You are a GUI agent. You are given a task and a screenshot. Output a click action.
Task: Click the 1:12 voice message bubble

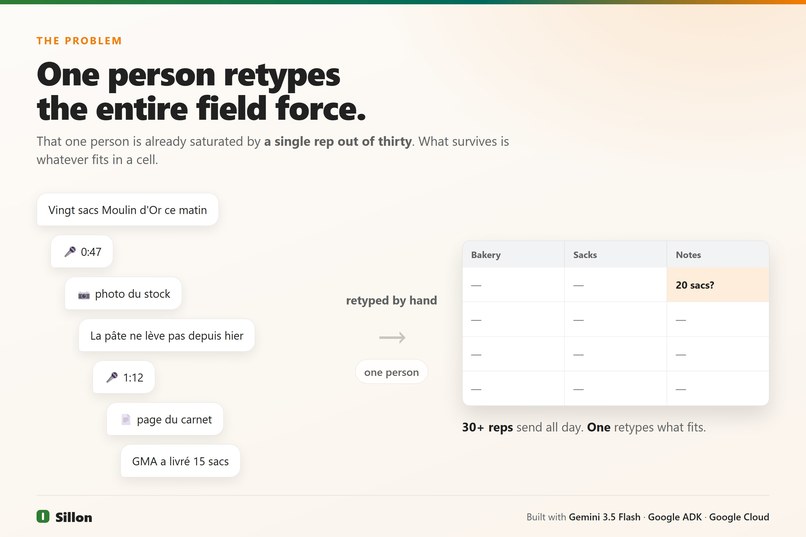pos(124,377)
